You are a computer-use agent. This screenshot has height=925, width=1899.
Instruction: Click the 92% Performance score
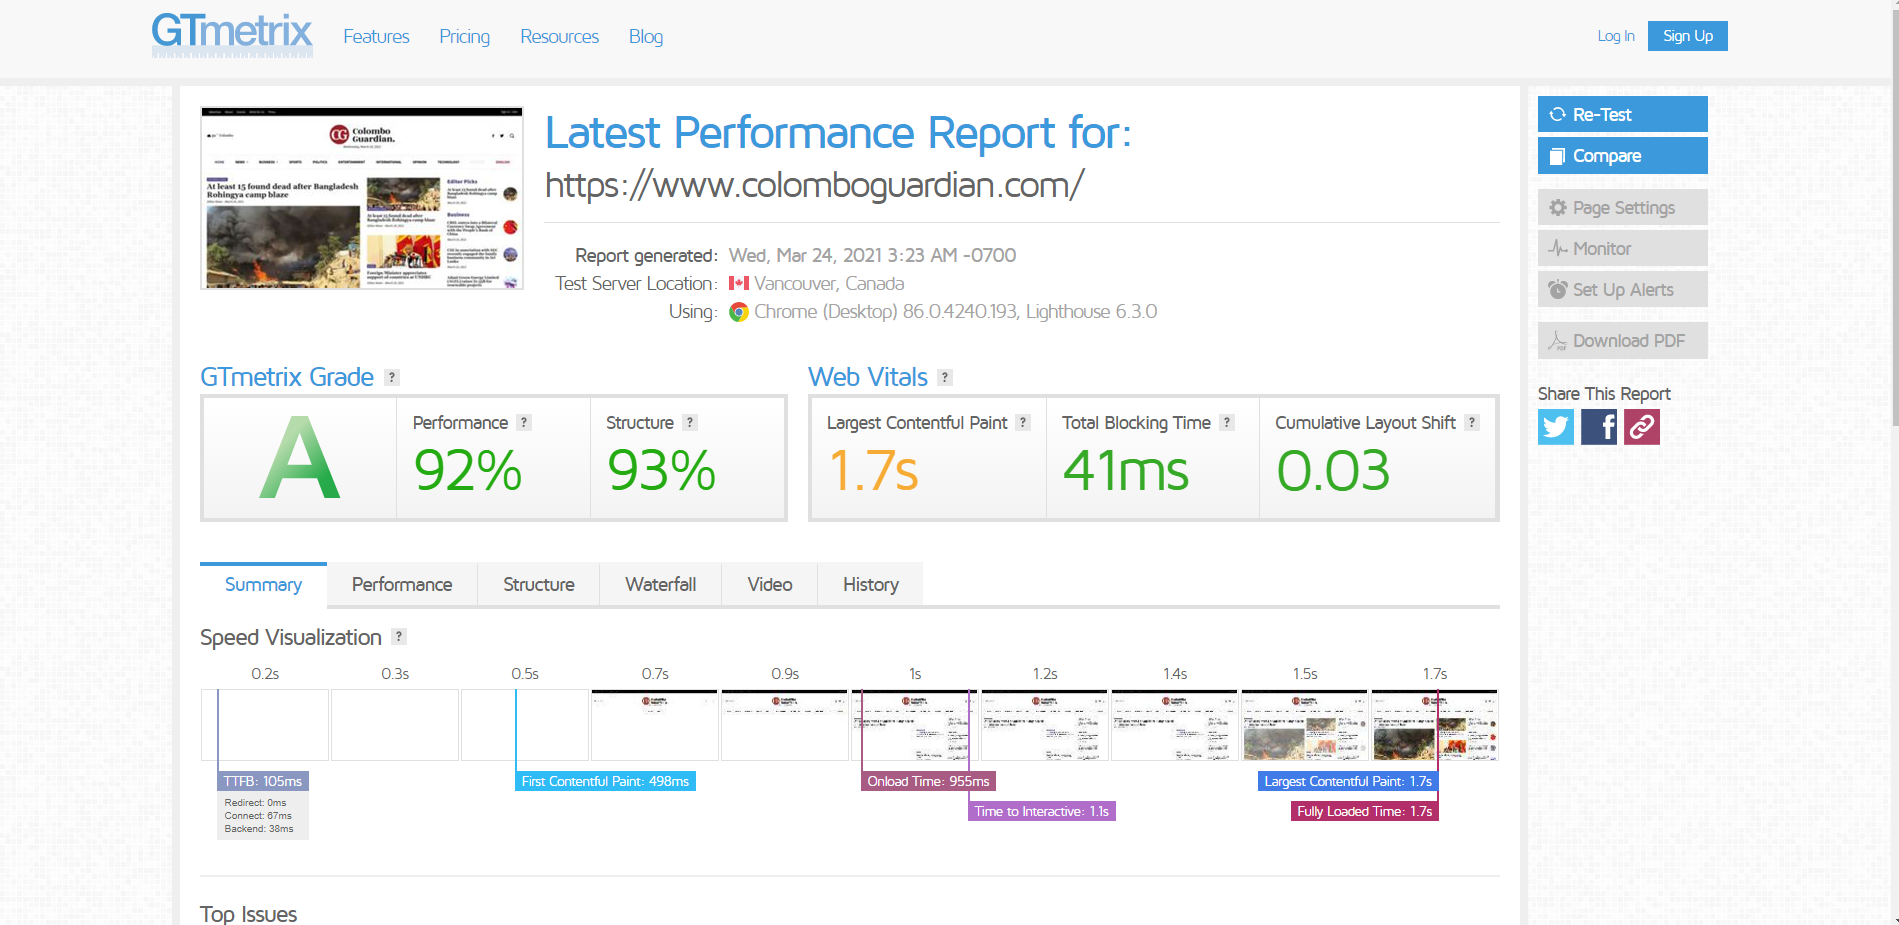[x=468, y=470]
